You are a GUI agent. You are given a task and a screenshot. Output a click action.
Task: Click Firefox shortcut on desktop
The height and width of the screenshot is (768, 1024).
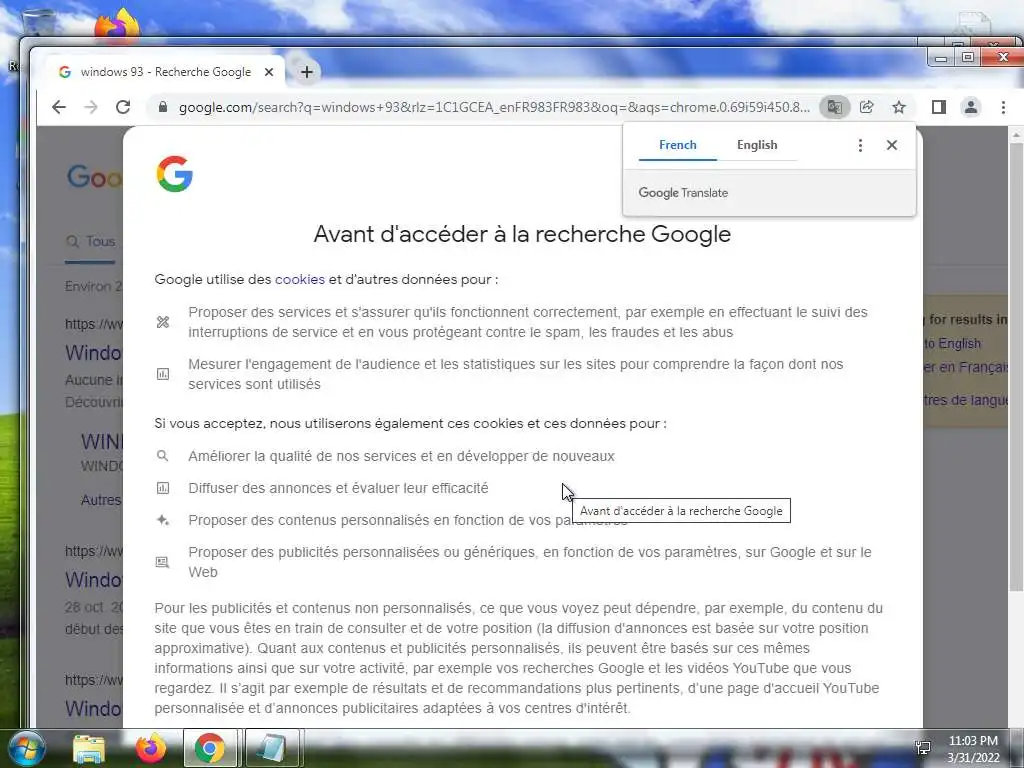[x=118, y=25]
